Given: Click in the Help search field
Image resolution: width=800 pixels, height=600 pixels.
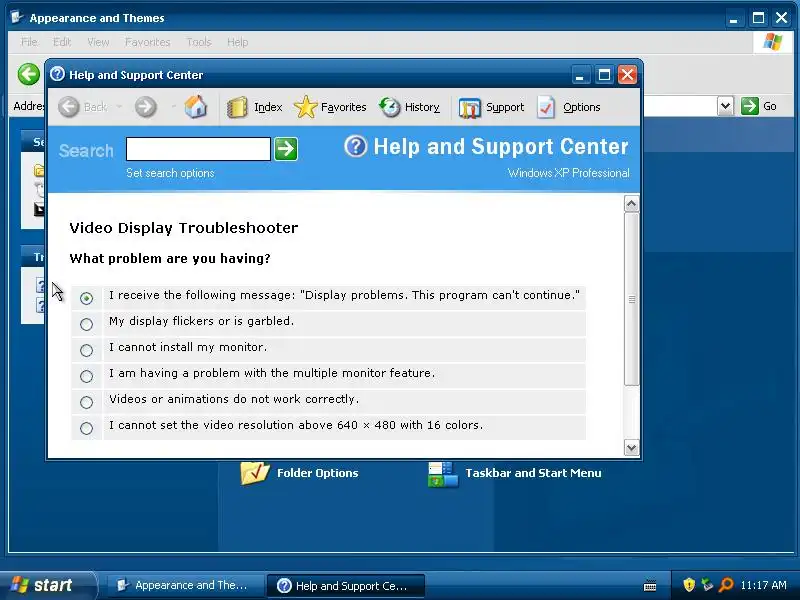Looking at the screenshot, I should [198, 148].
